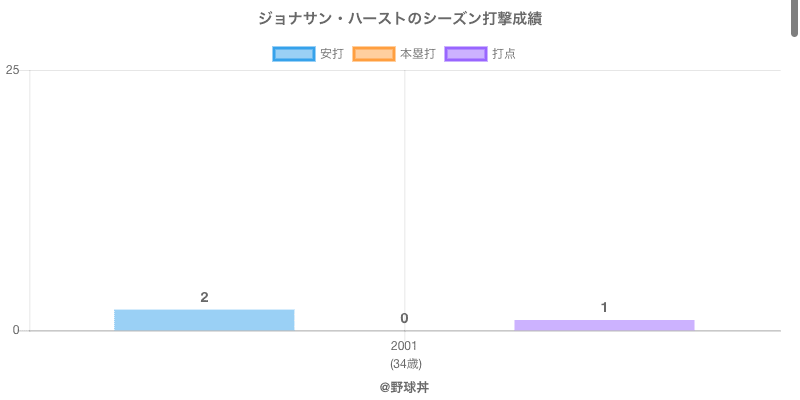800x400 pixels.
Task: Click the y-axis label 0
Action: [15, 330]
